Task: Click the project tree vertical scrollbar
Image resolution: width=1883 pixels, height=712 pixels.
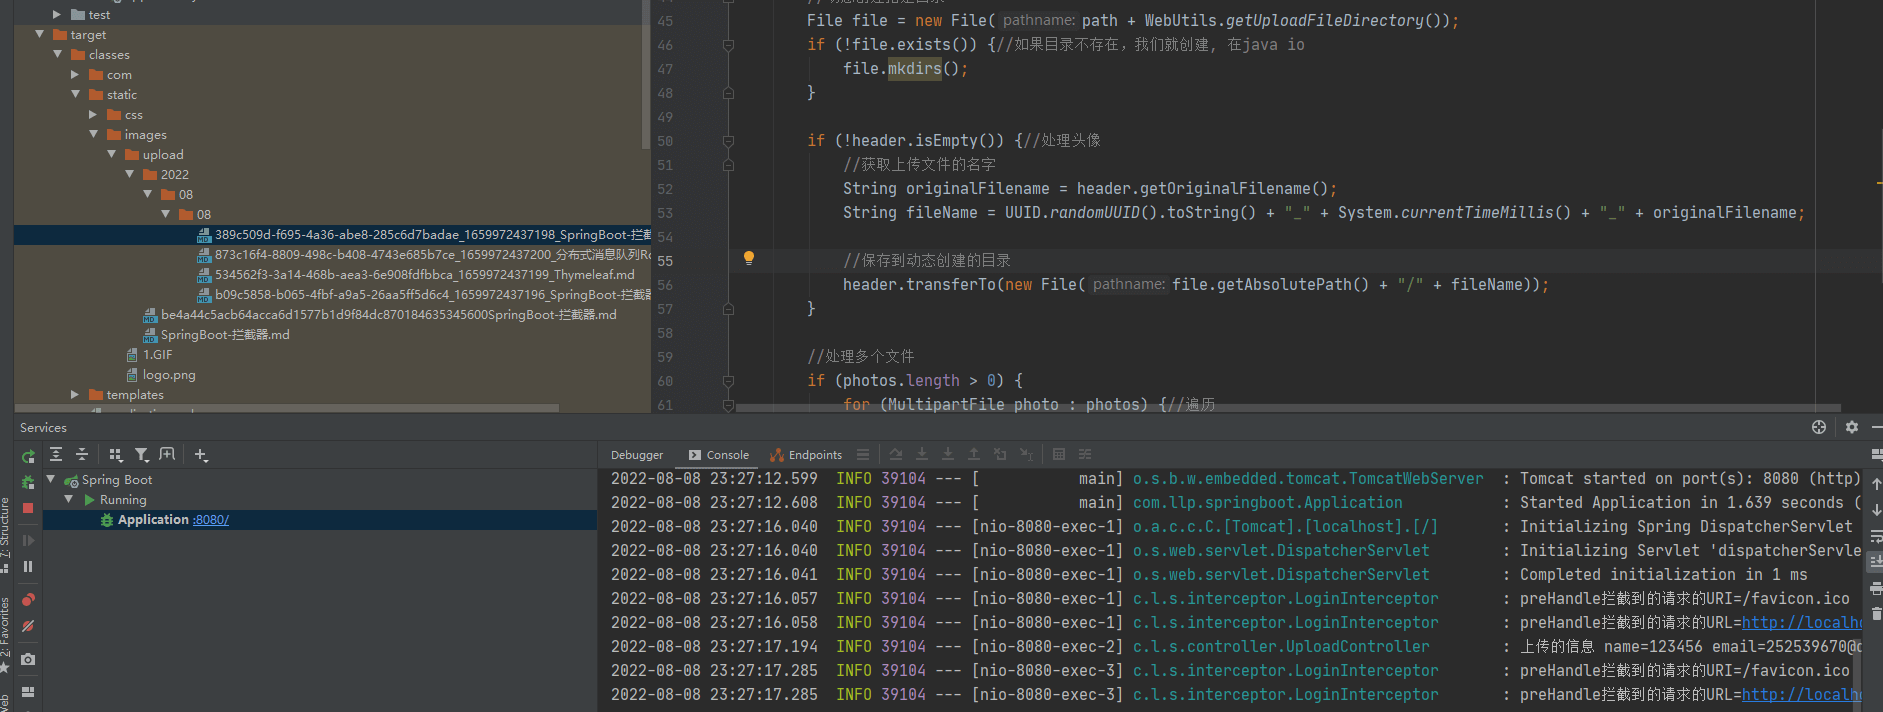Action: (646, 75)
